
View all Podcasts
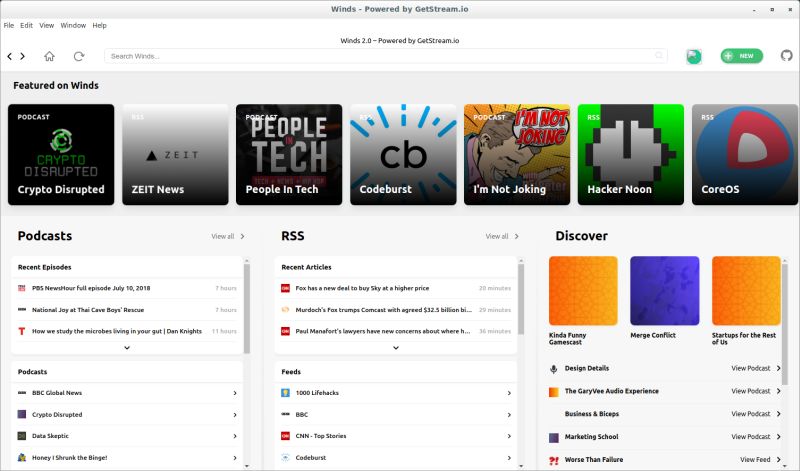(228, 236)
